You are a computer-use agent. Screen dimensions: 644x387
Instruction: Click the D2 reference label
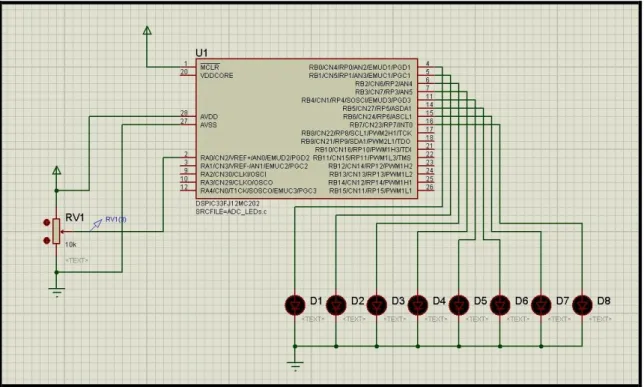pyautogui.click(x=358, y=301)
